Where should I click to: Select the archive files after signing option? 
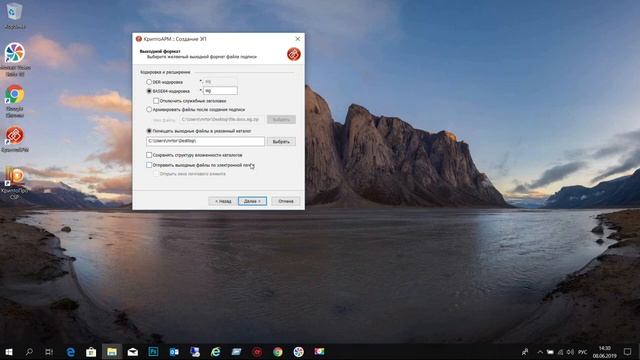(x=149, y=109)
